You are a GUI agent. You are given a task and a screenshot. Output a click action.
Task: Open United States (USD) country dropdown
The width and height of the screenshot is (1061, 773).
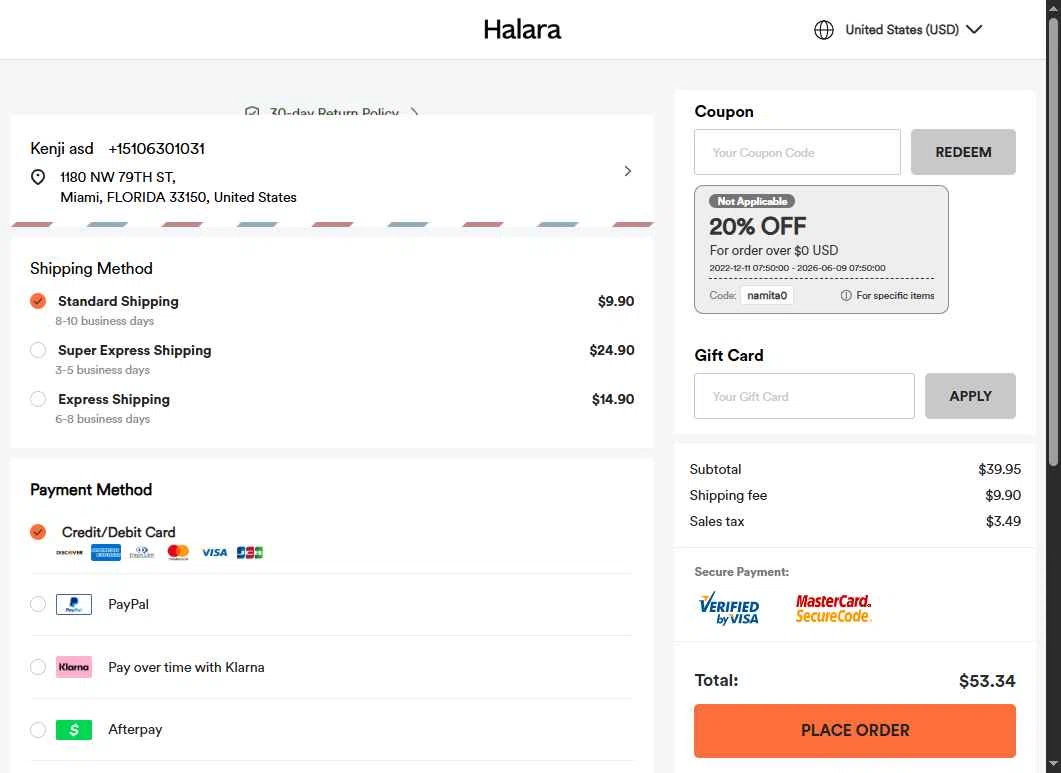click(900, 30)
